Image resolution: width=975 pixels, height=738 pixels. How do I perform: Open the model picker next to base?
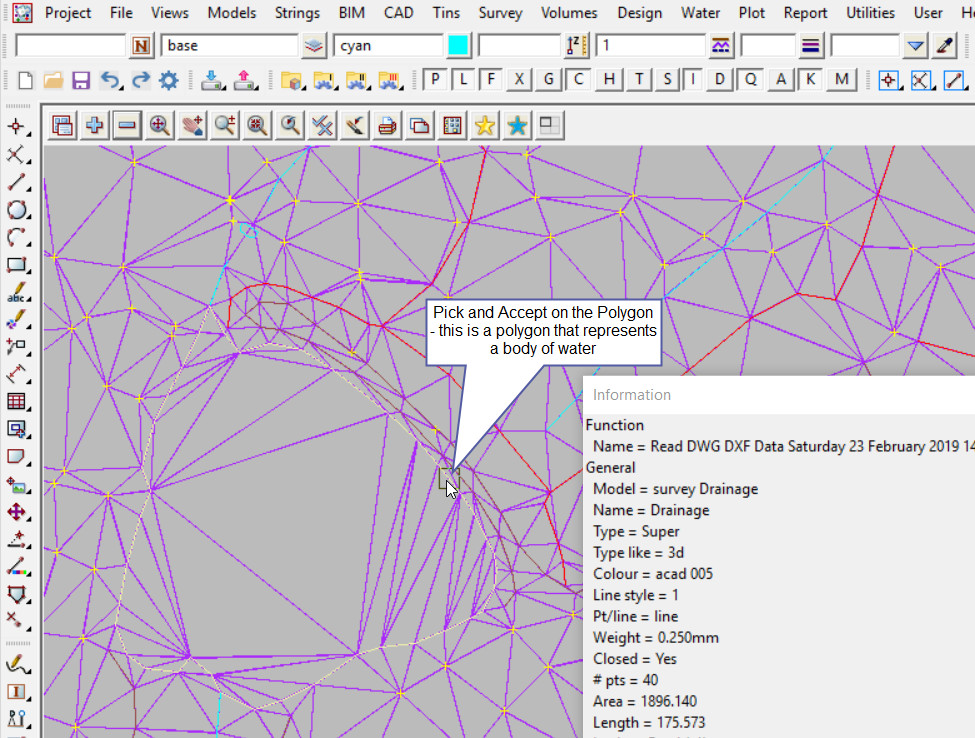pos(314,46)
